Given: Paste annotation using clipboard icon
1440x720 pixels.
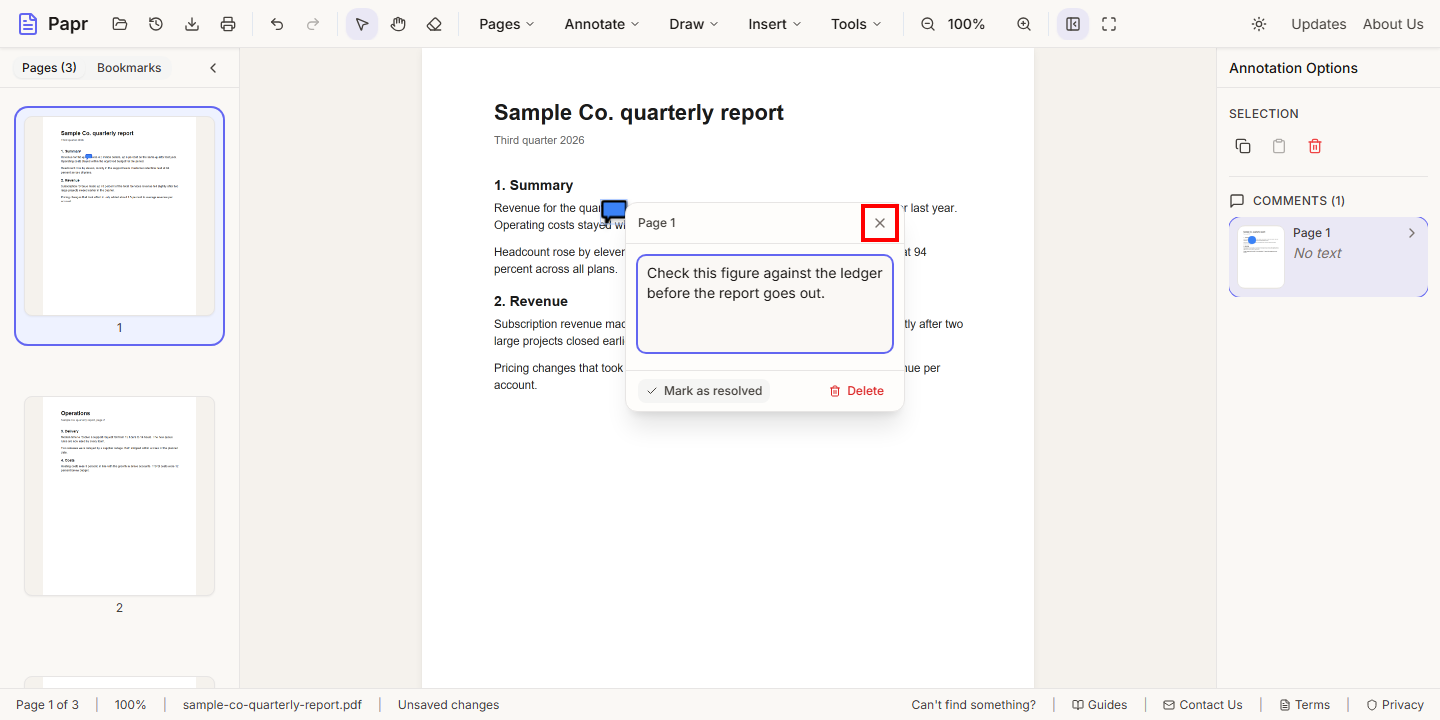Looking at the screenshot, I should (x=1279, y=146).
